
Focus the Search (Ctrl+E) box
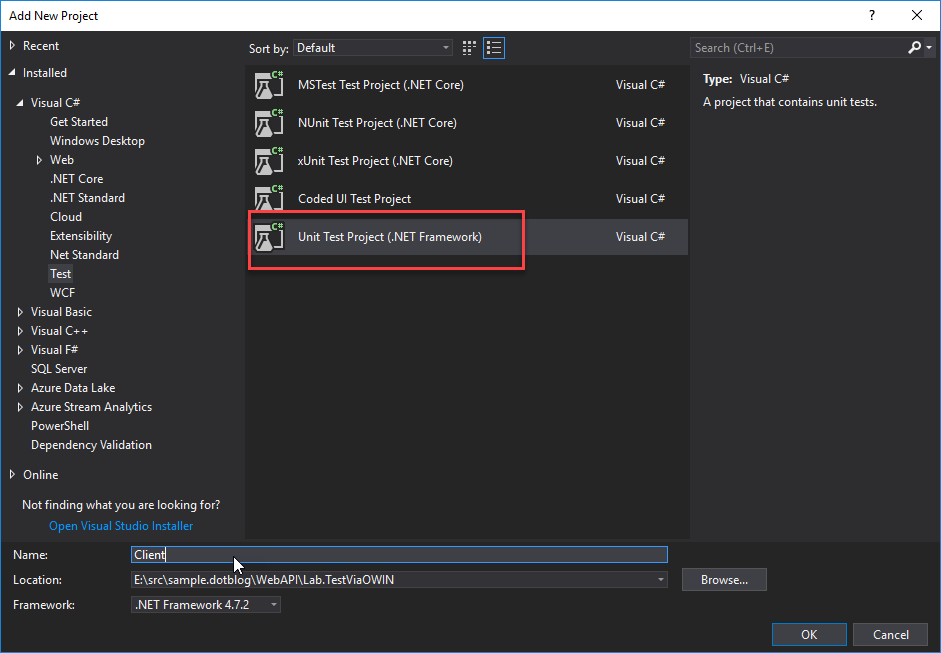coord(798,47)
